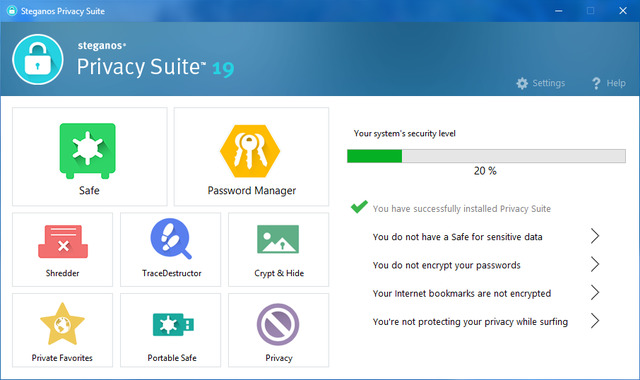Click the 'Password Manager' tile label

point(252,191)
